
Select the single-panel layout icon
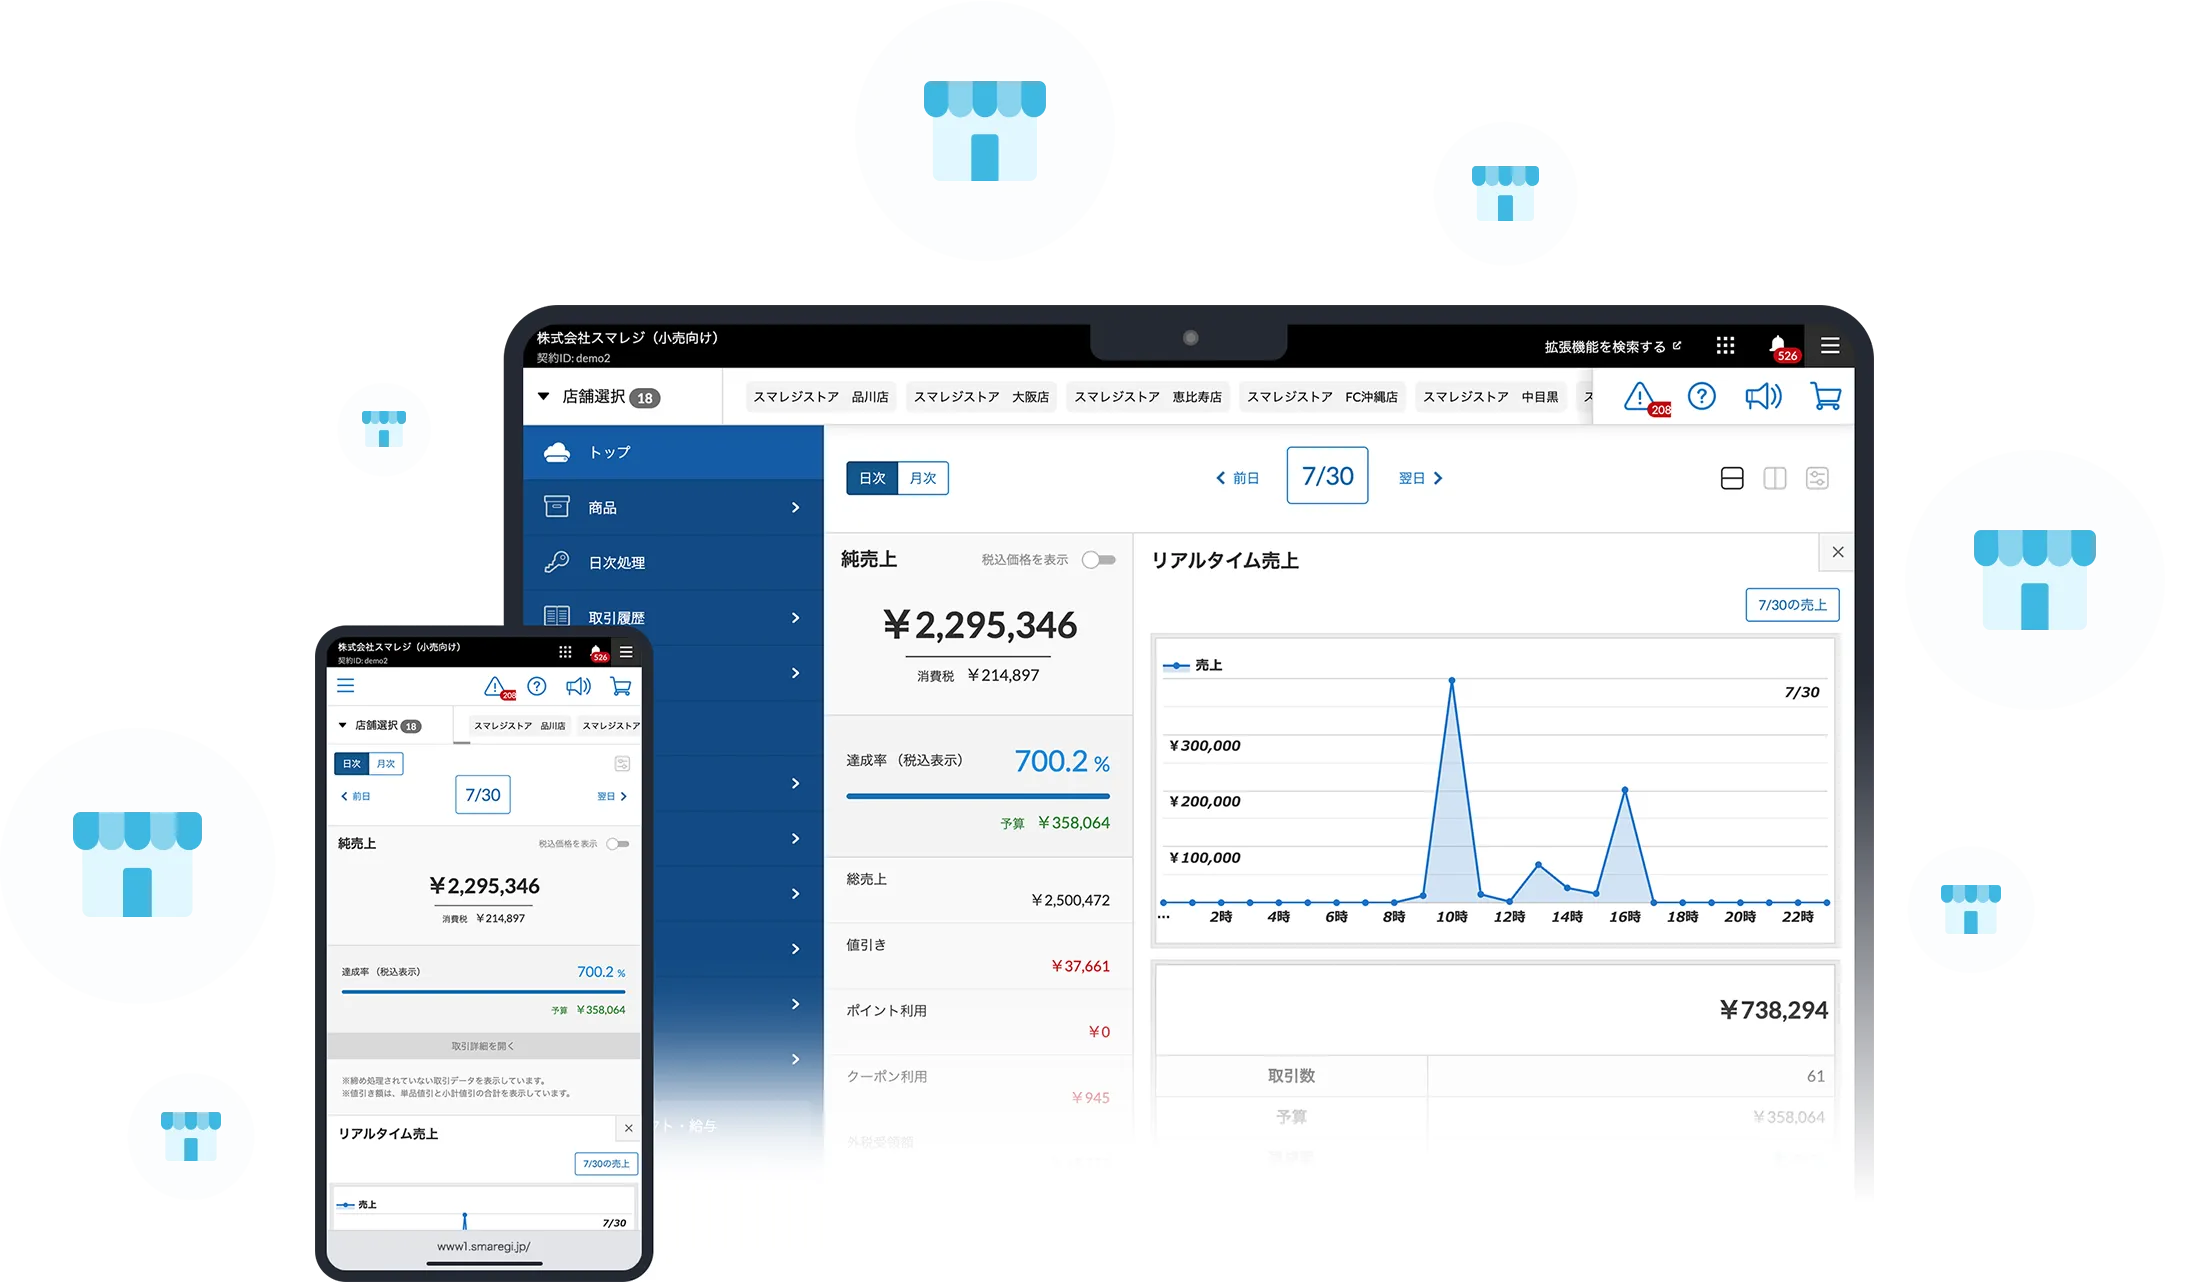[1732, 478]
